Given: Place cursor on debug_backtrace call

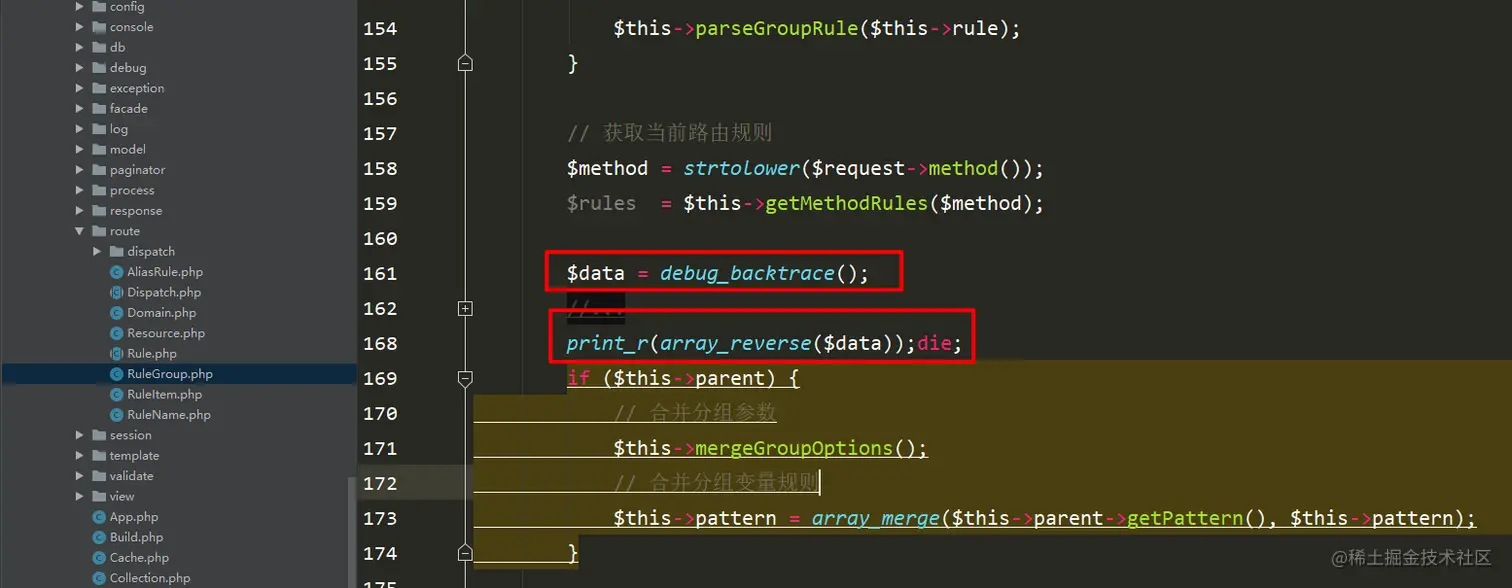Looking at the screenshot, I should coord(747,273).
